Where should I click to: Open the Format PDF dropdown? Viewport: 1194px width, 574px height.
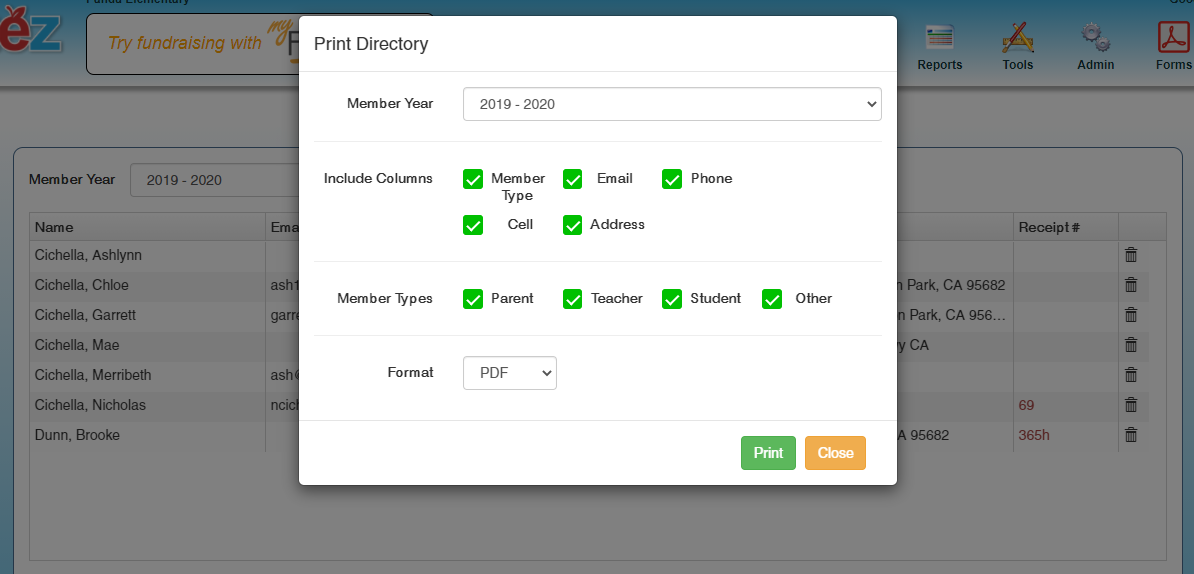pos(509,373)
